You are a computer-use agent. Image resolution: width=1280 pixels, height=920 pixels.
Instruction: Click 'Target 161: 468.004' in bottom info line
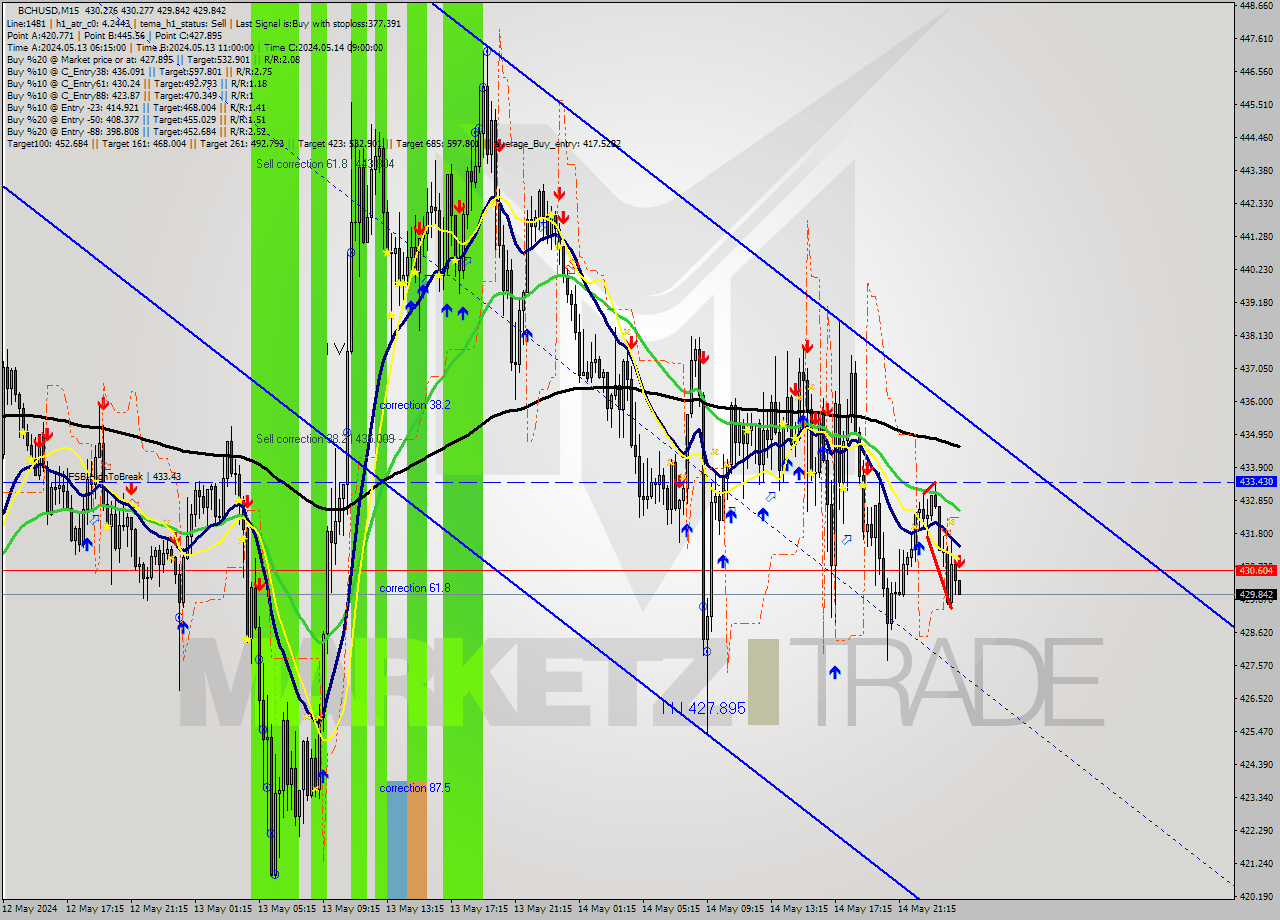tap(145, 143)
